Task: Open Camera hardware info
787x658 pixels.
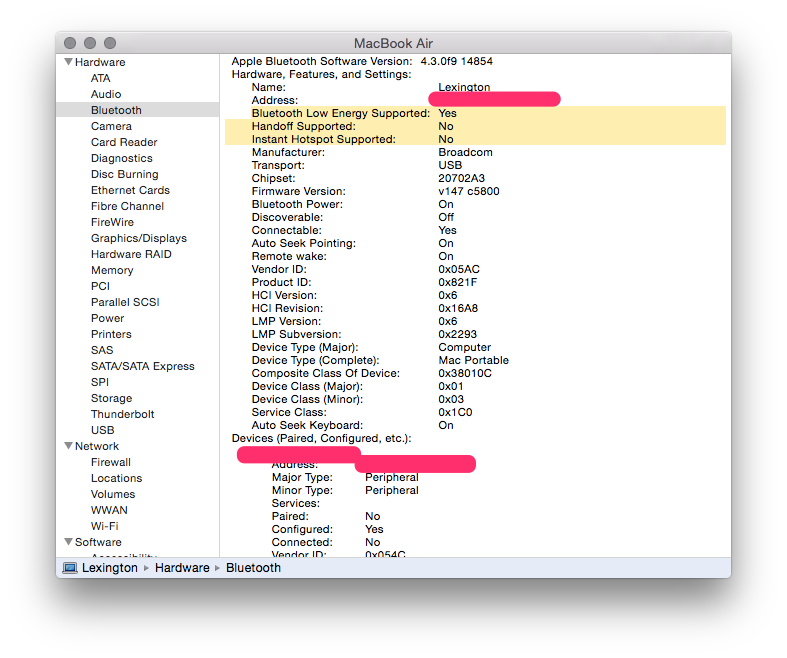Action: (x=111, y=126)
